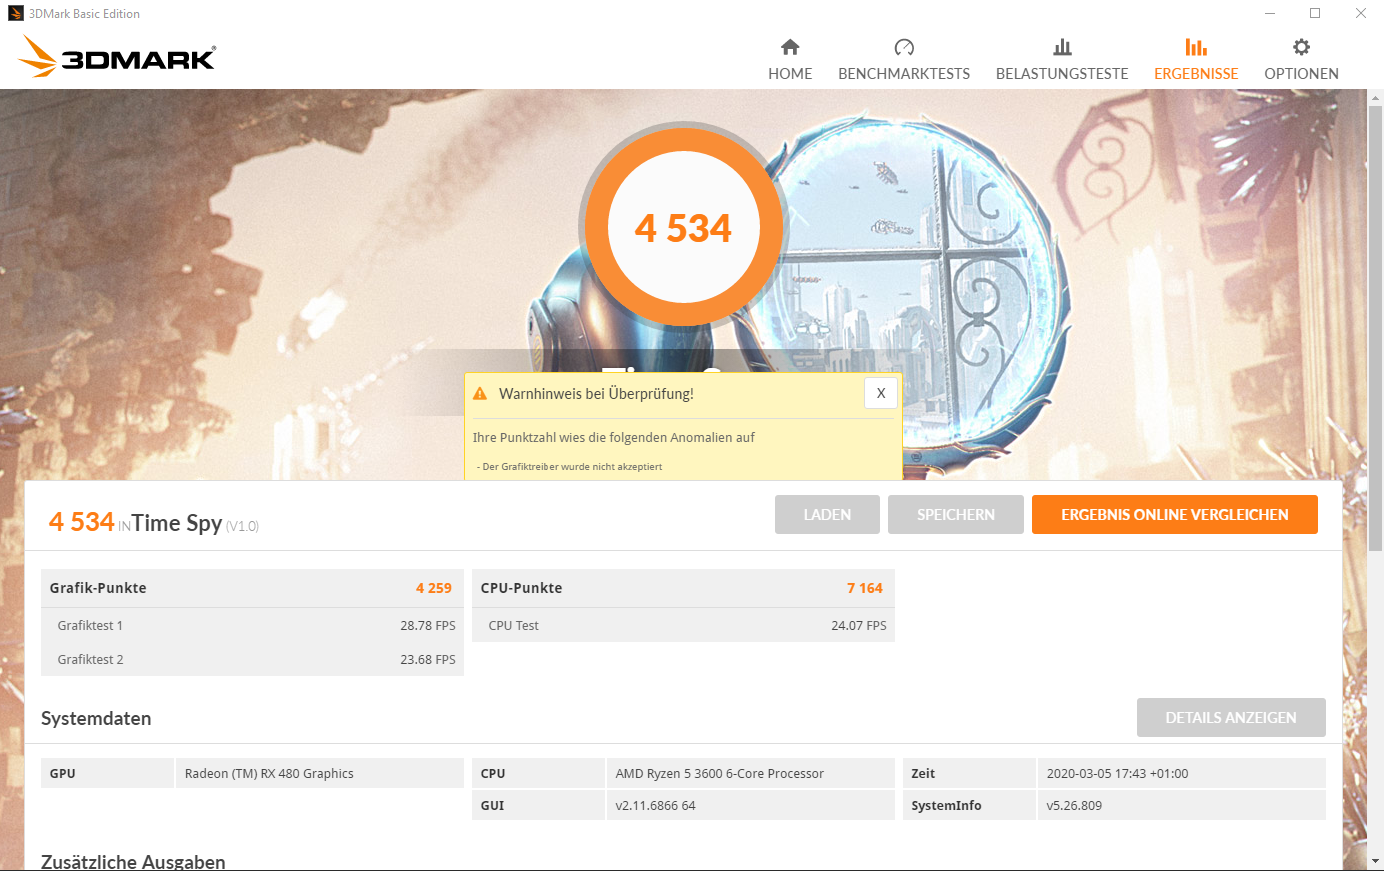Click the vertical scrollbar thumb
Viewport: 1384px width, 871px height.
point(1375,327)
